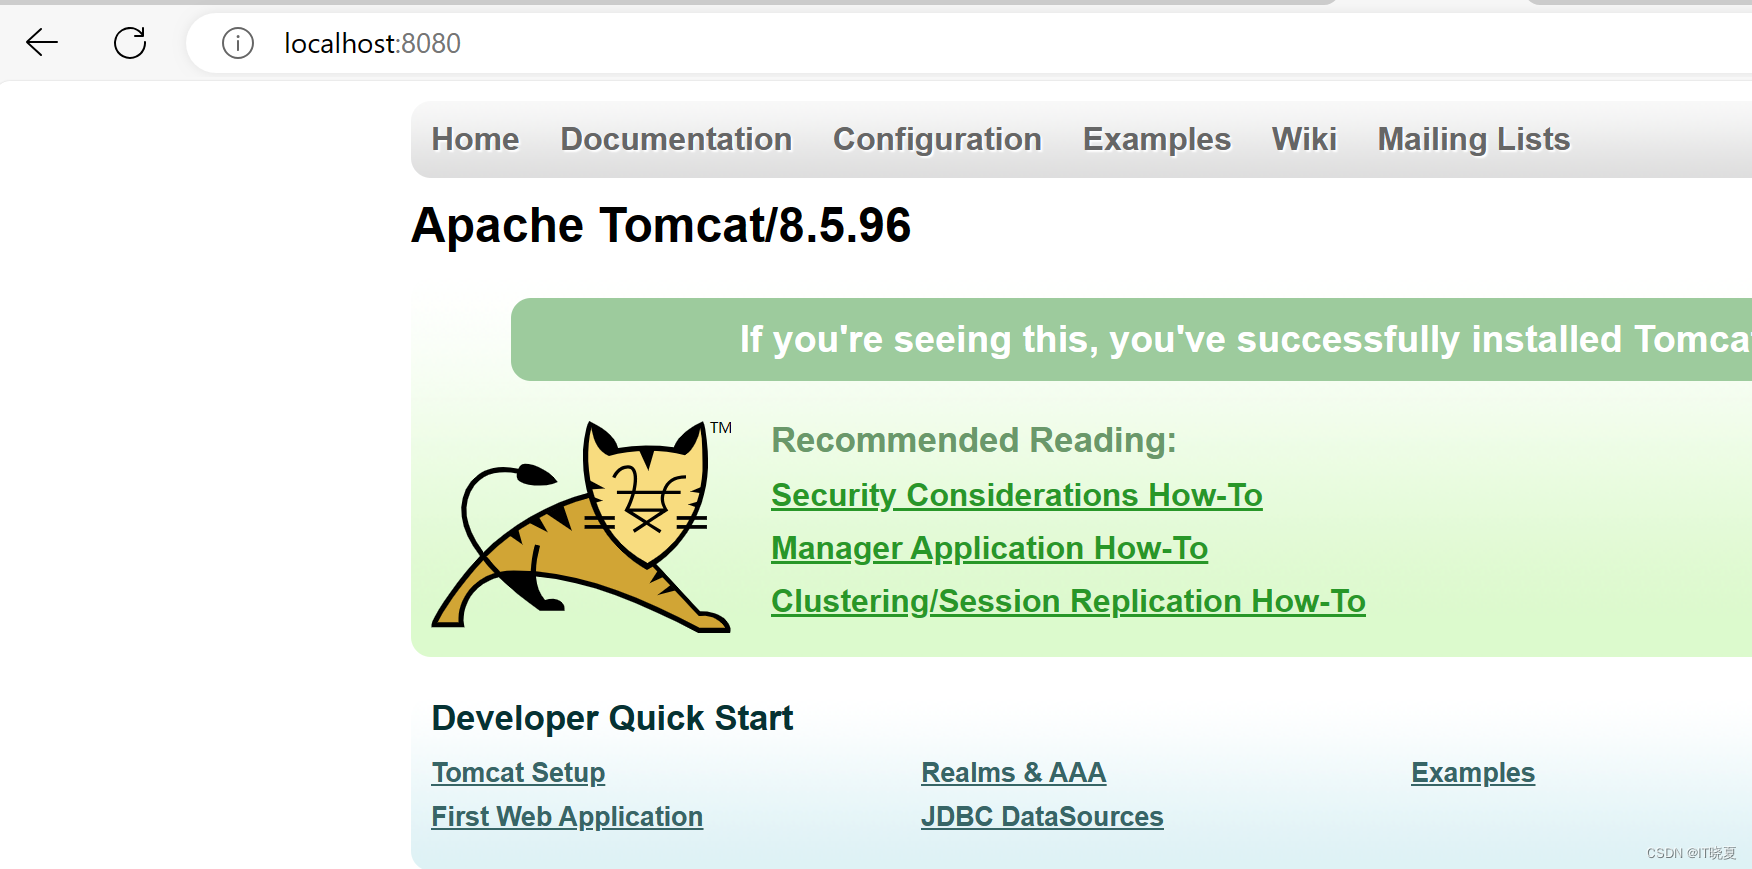Open Examples in the top navigation bar
This screenshot has height=869, width=1752.
pos(1156,139)
